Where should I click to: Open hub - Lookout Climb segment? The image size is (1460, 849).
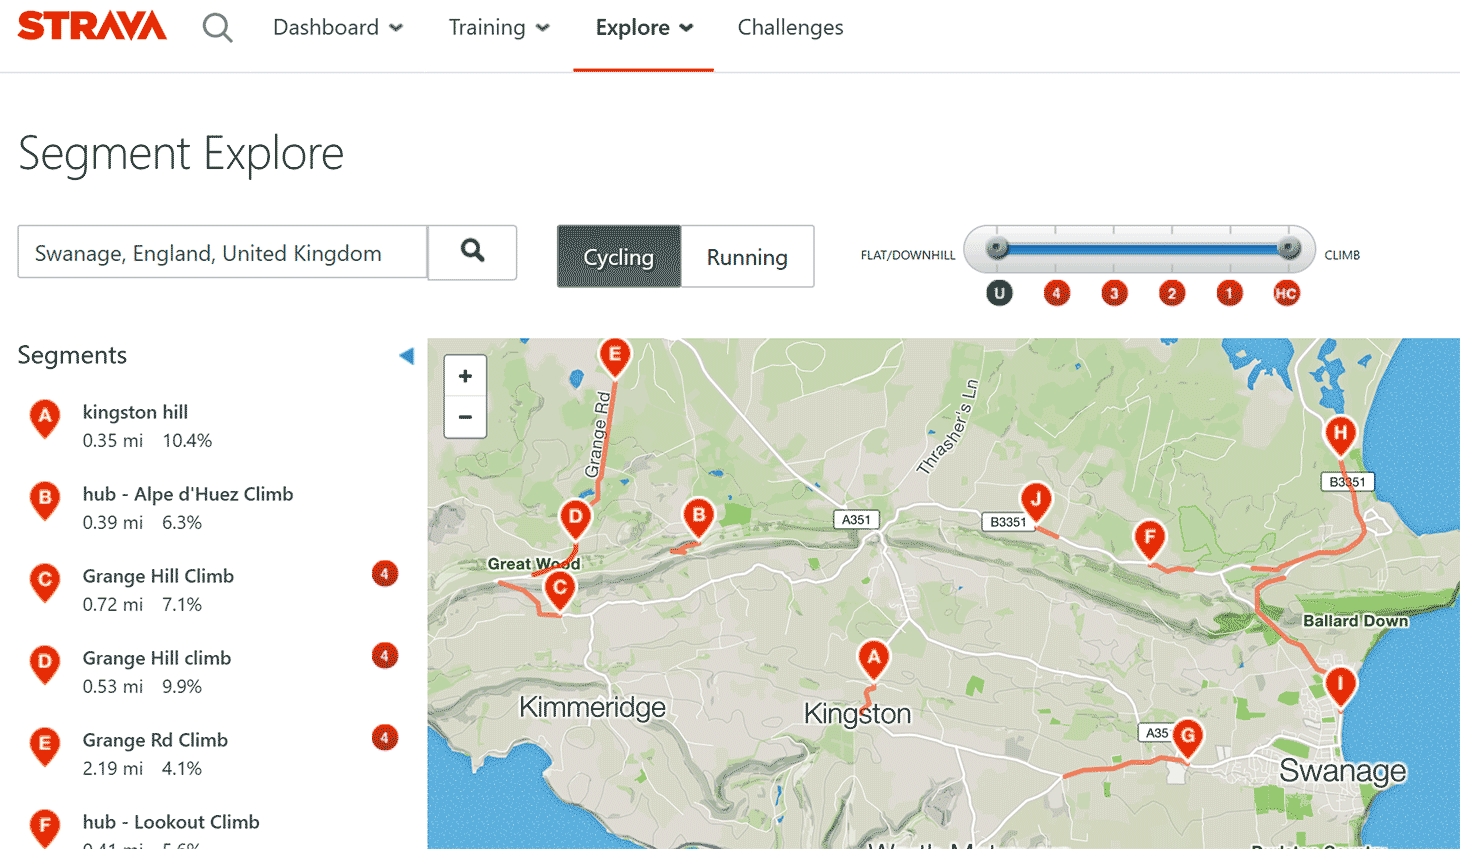tap(171, 822)
